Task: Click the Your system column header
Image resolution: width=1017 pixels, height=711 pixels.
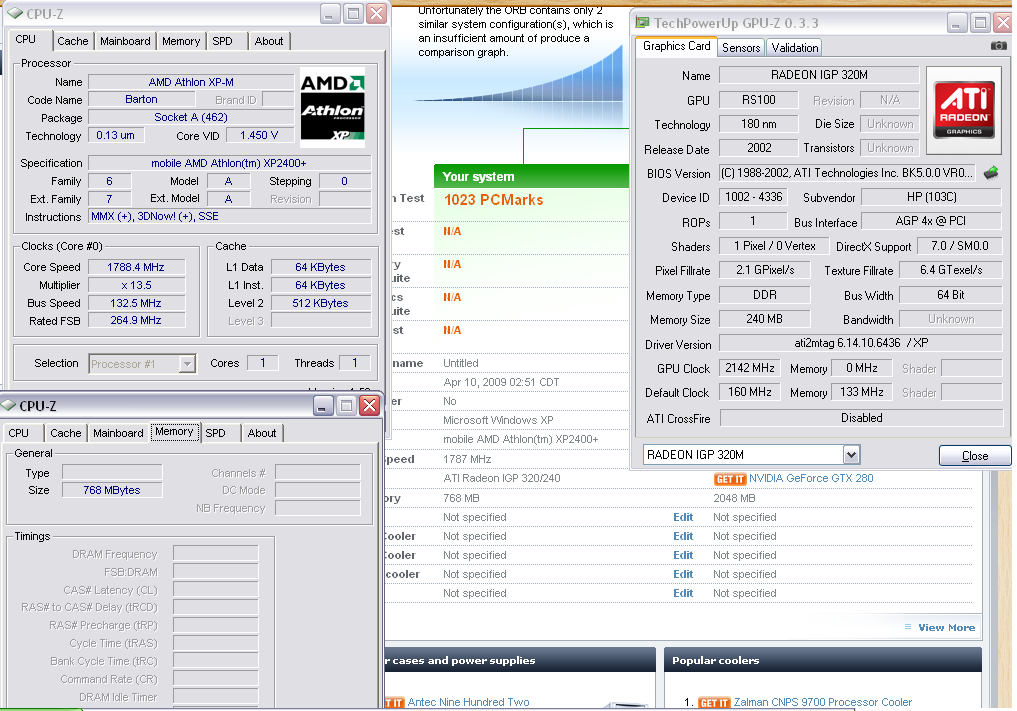Action: 532,176
